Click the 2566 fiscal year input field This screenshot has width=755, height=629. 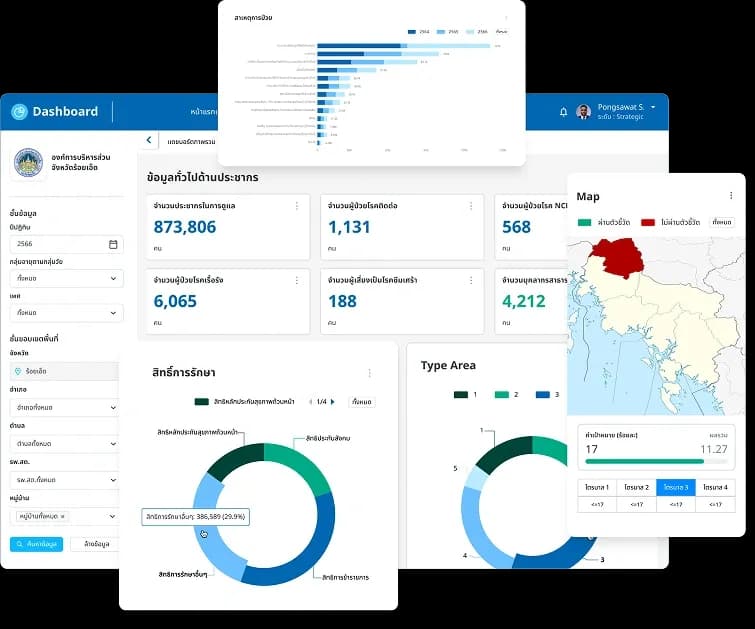pyautogui.click(x=66, y=244)
